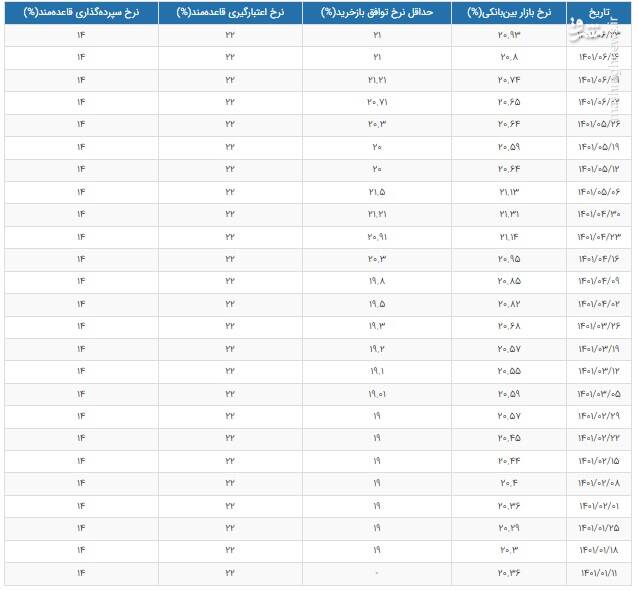Select the repo rate value 19.01

coord(377,393)
